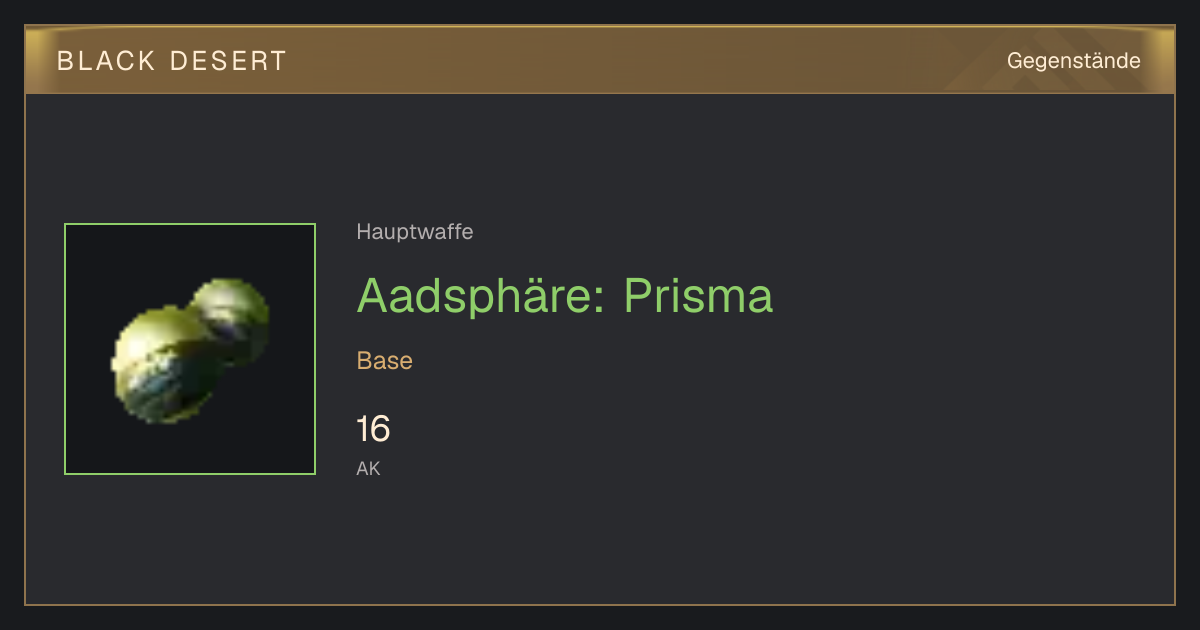
Task: Select the Base enhancement level label
Action: point(385,361)
